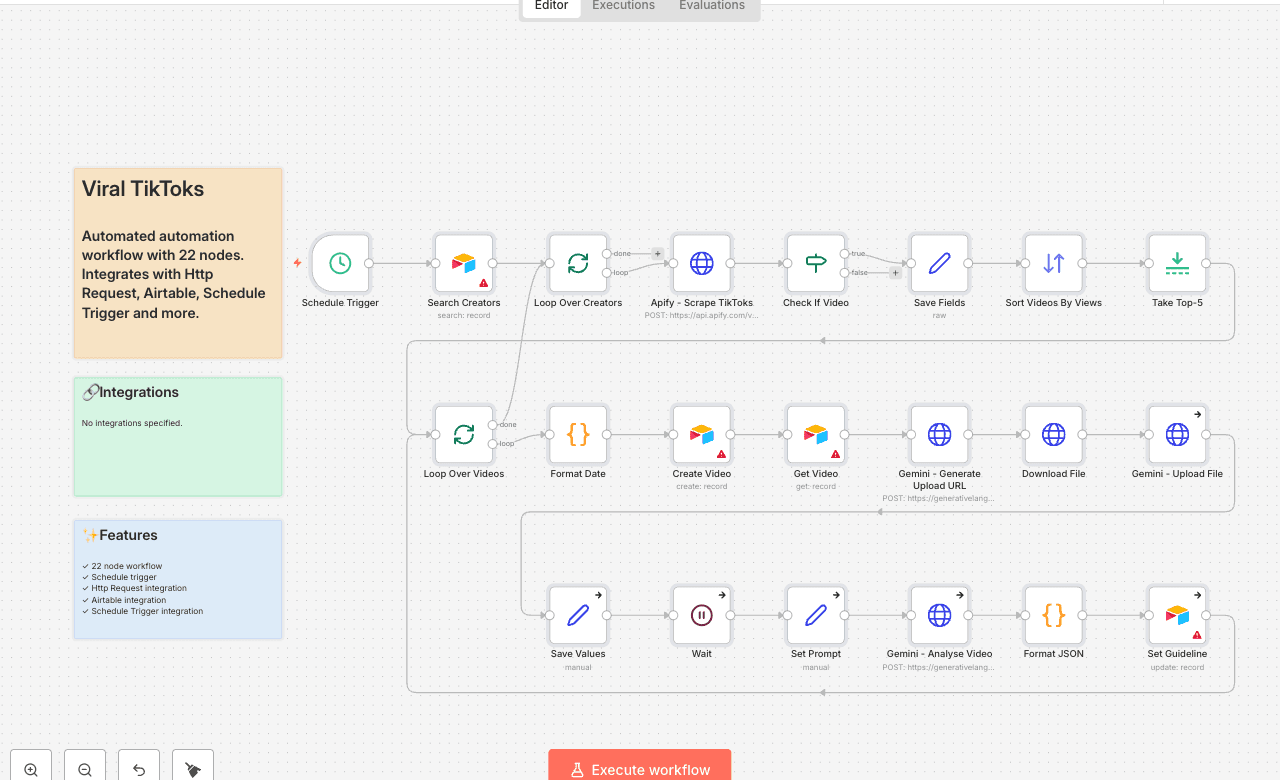
Task: Click the Wait node pause icon
Action: click(x=702, y=615)
